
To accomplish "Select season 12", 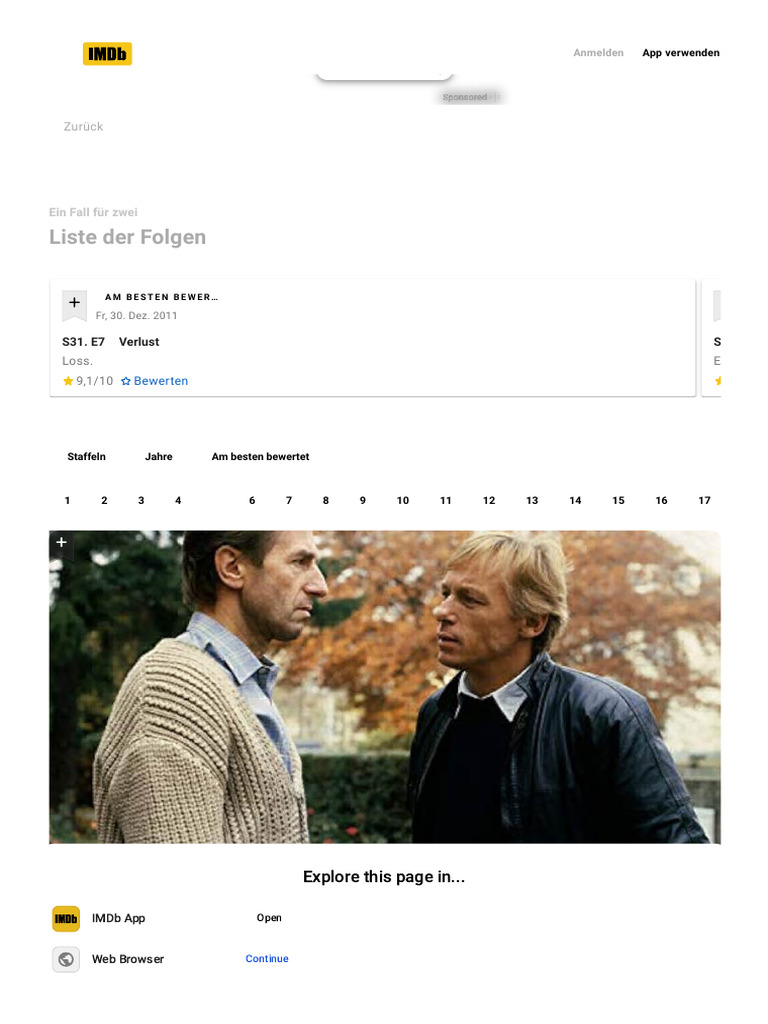I will pyautogui.click(x=489, y=500).
